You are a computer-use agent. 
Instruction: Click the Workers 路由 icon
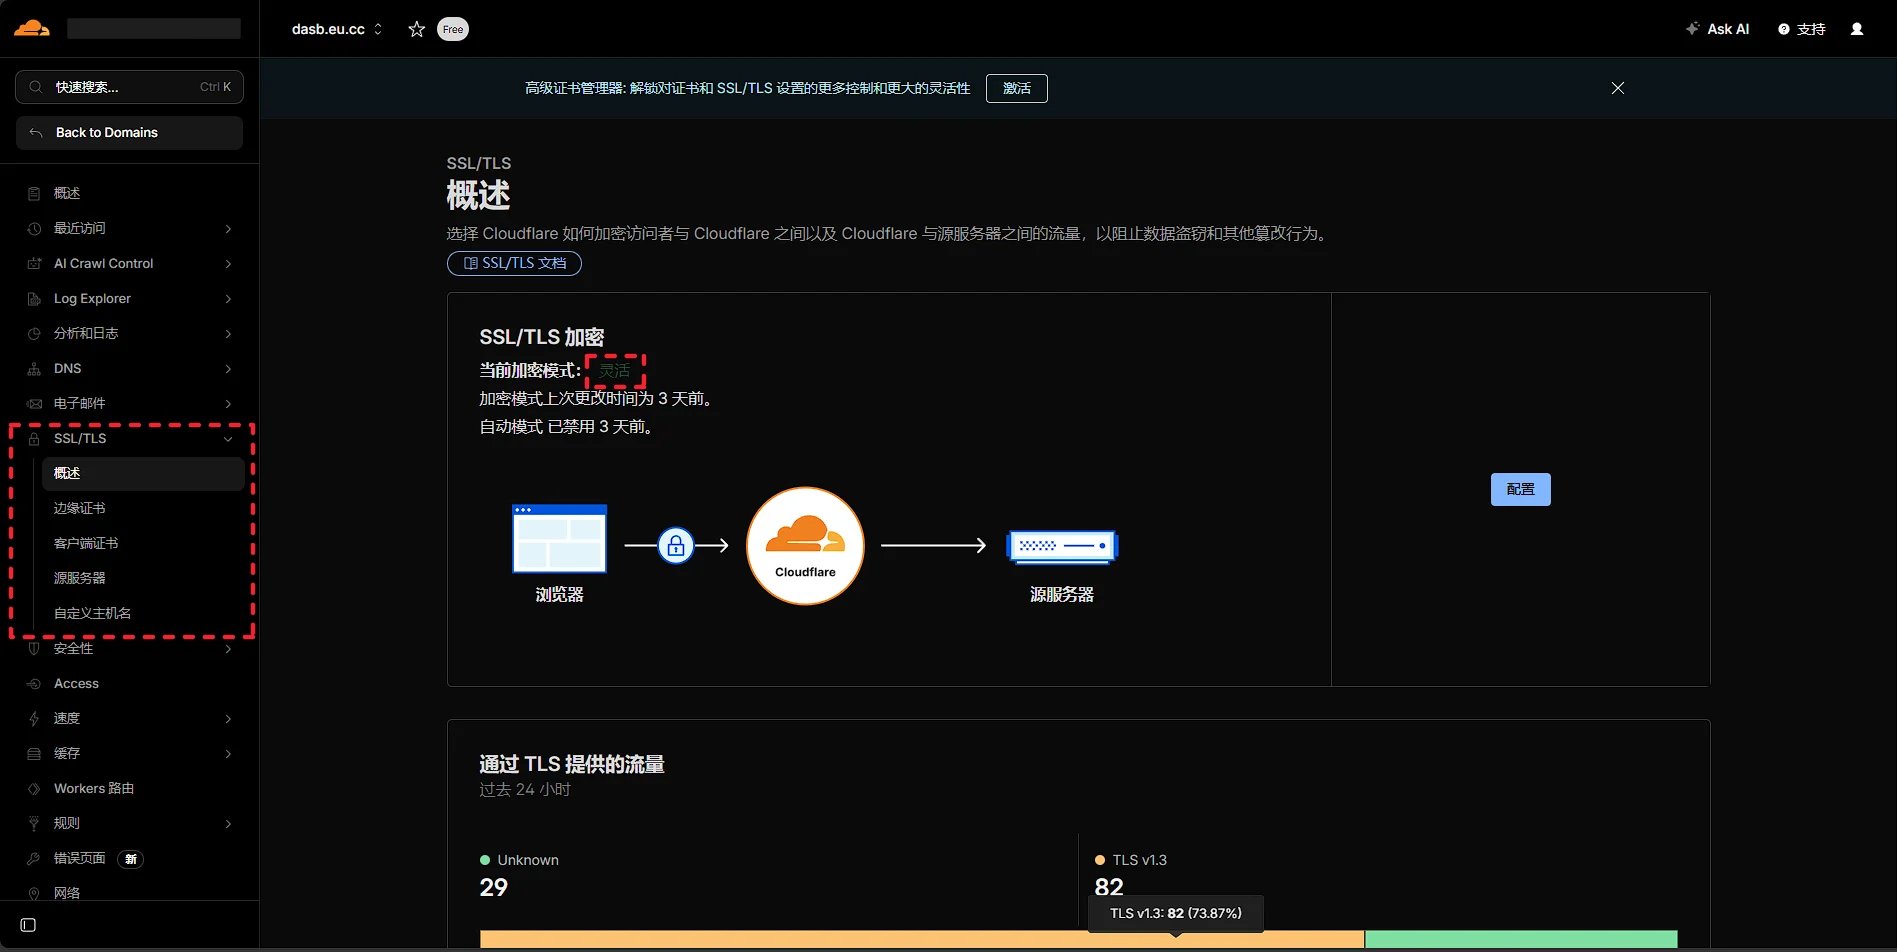tap(34, 789)
